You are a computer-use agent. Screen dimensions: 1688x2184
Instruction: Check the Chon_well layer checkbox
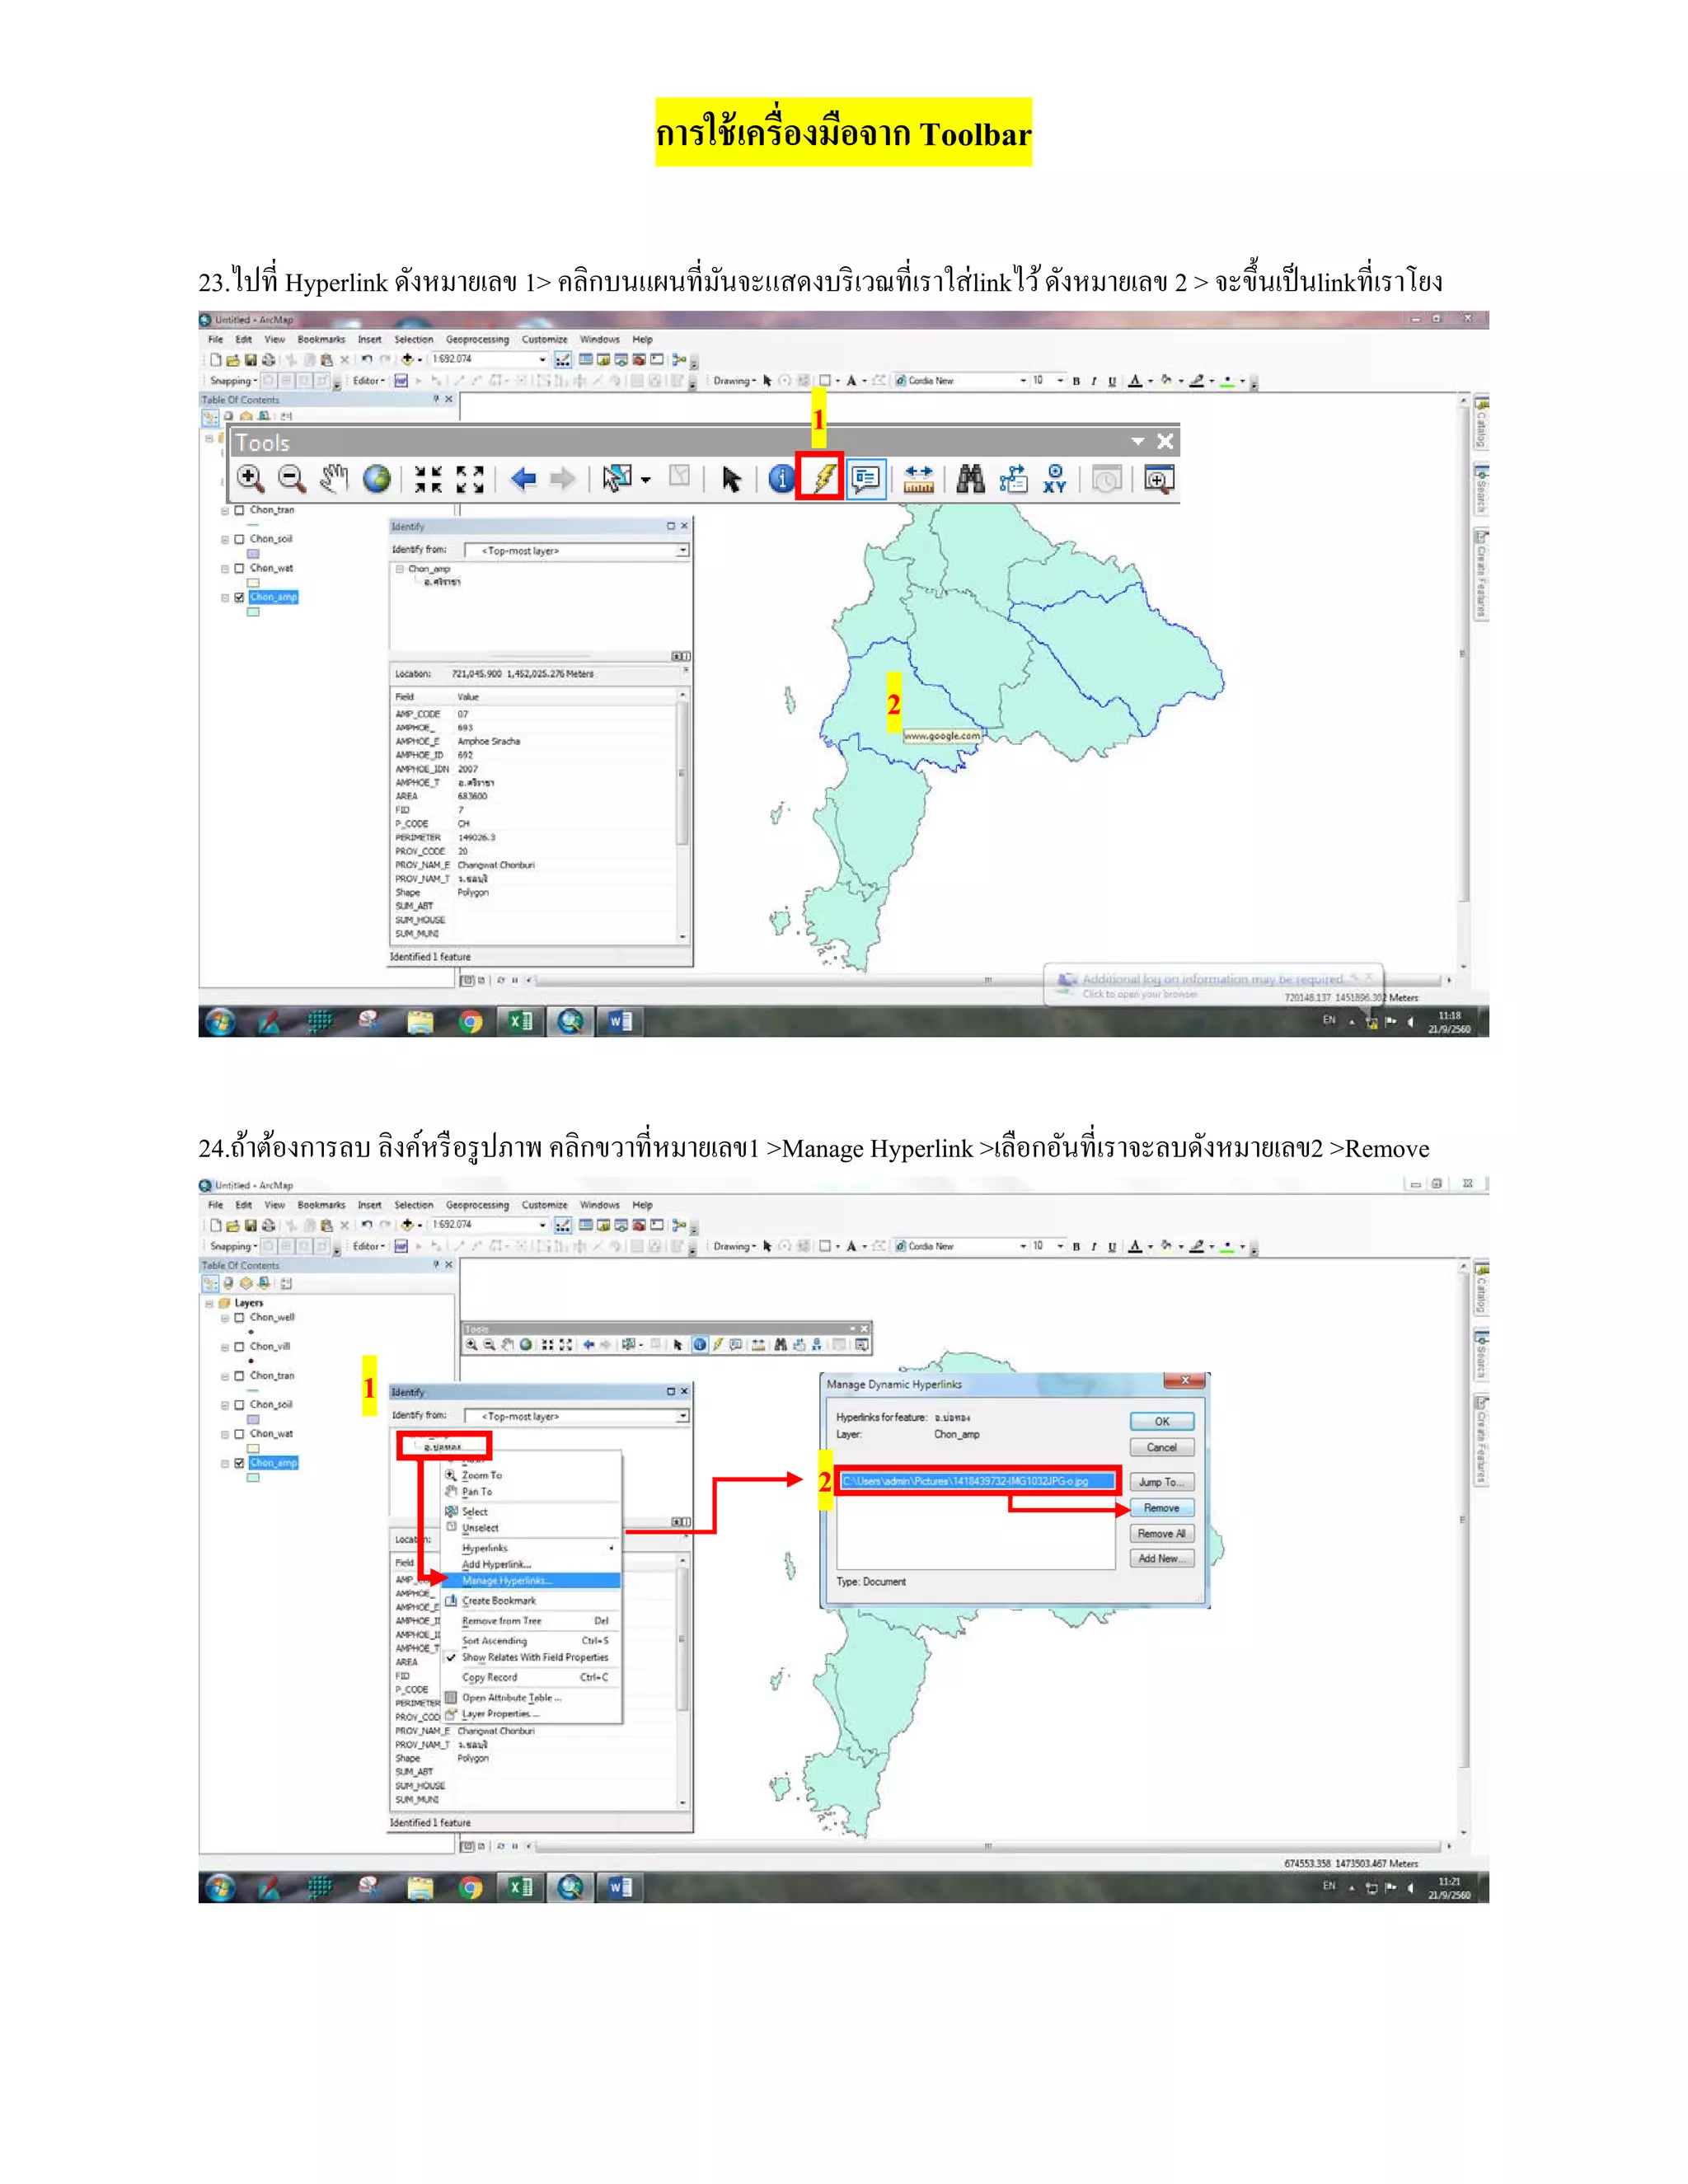coord(239,1318)
